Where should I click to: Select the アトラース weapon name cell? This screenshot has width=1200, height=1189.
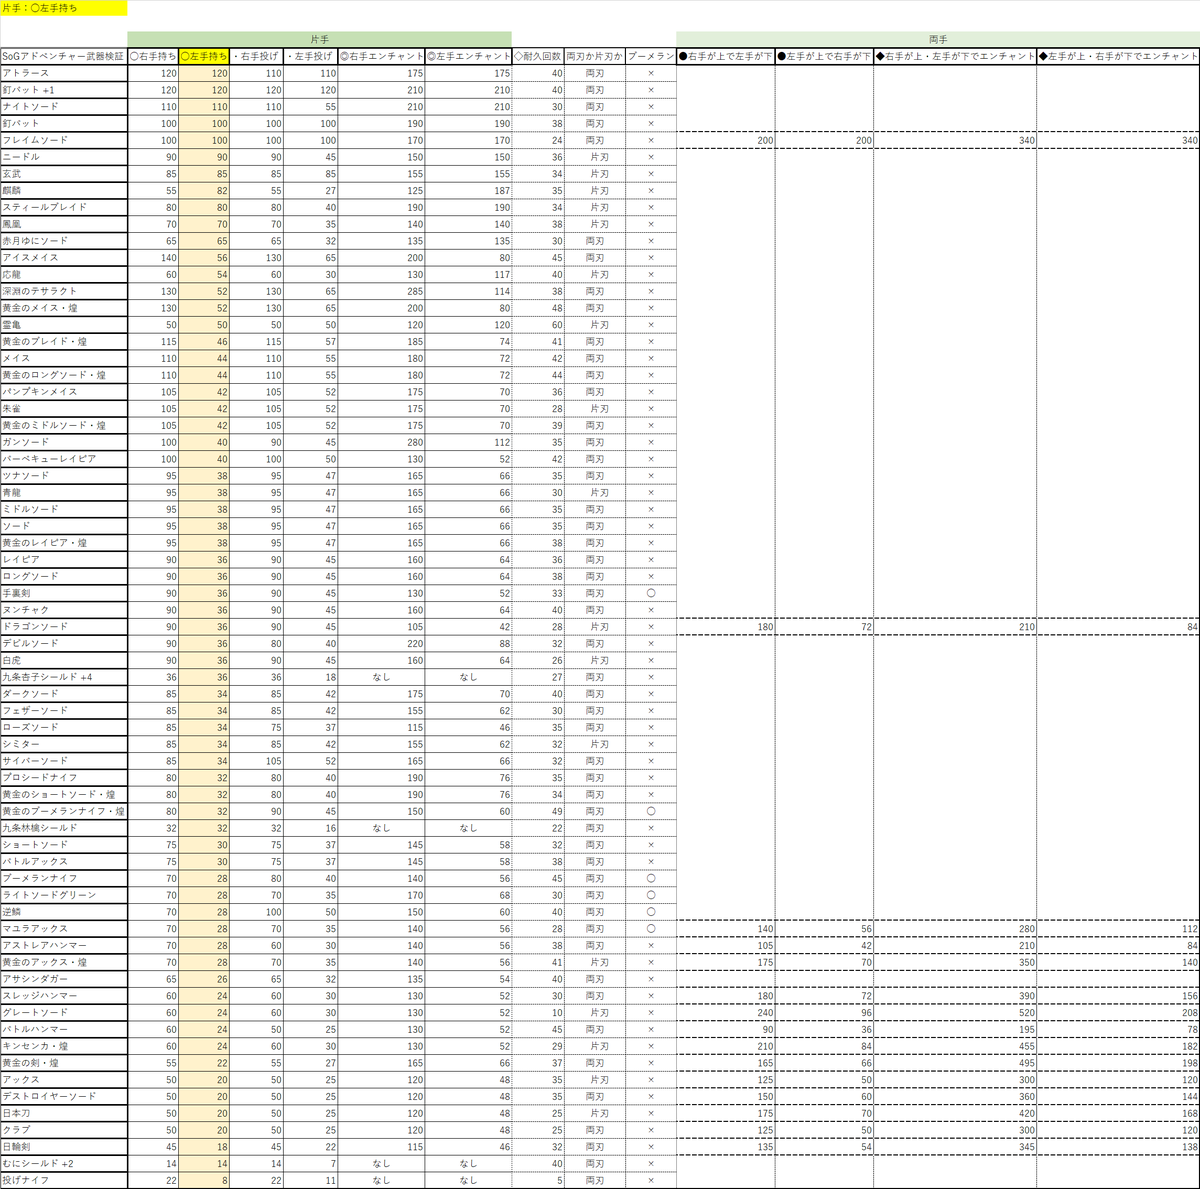tap(64, 73)
